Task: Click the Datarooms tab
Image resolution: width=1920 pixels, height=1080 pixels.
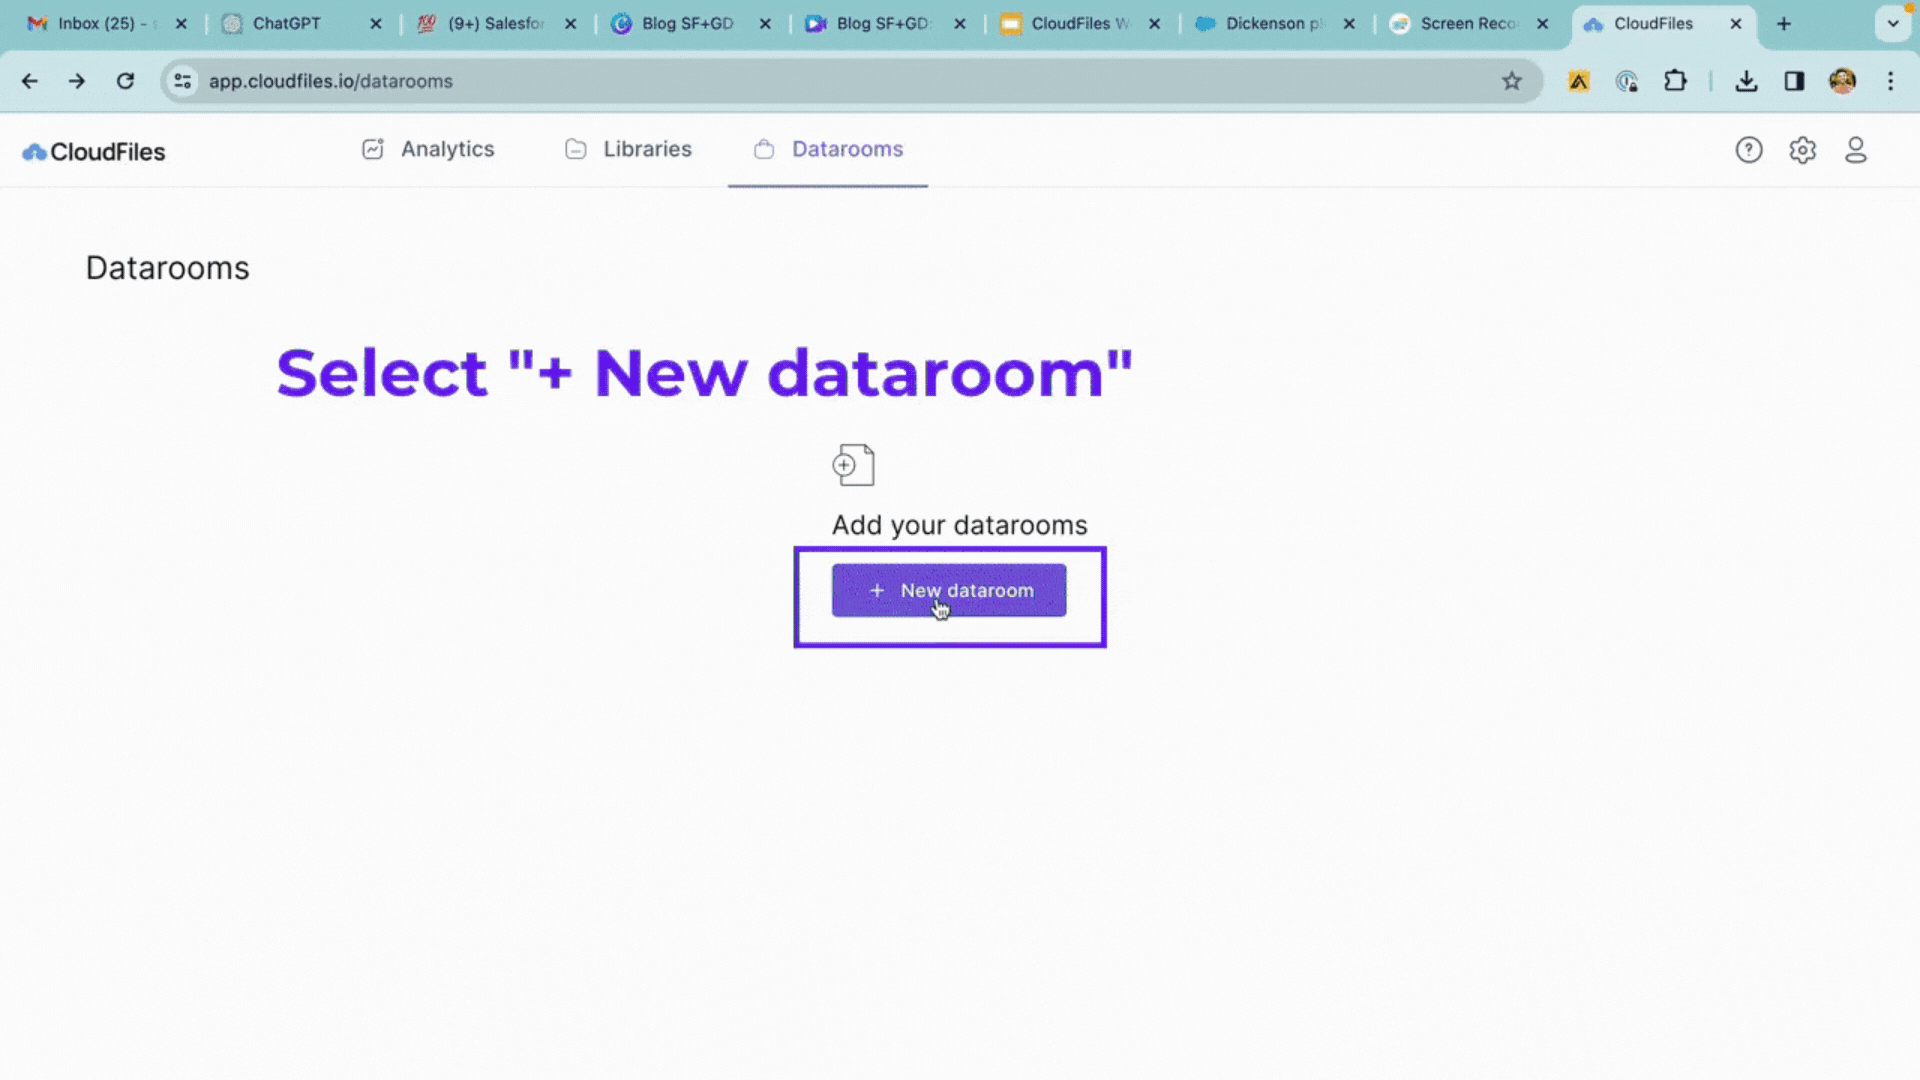Action: pos(847,149)
